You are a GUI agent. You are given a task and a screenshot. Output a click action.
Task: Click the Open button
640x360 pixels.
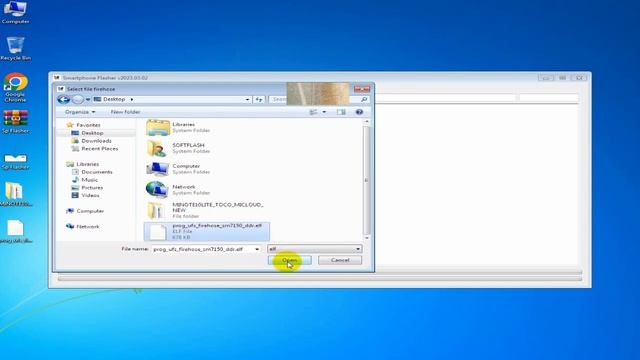coord(290,260)
